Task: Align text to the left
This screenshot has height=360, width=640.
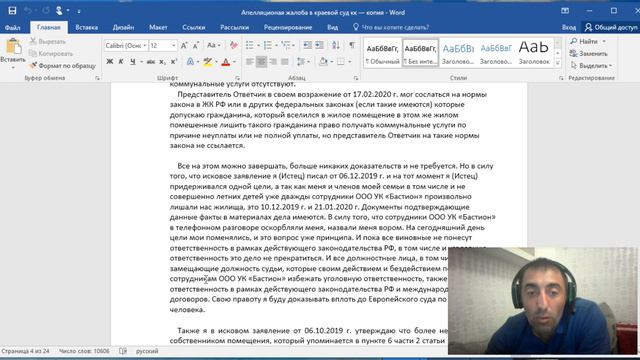Action: (x=249, y=62)
